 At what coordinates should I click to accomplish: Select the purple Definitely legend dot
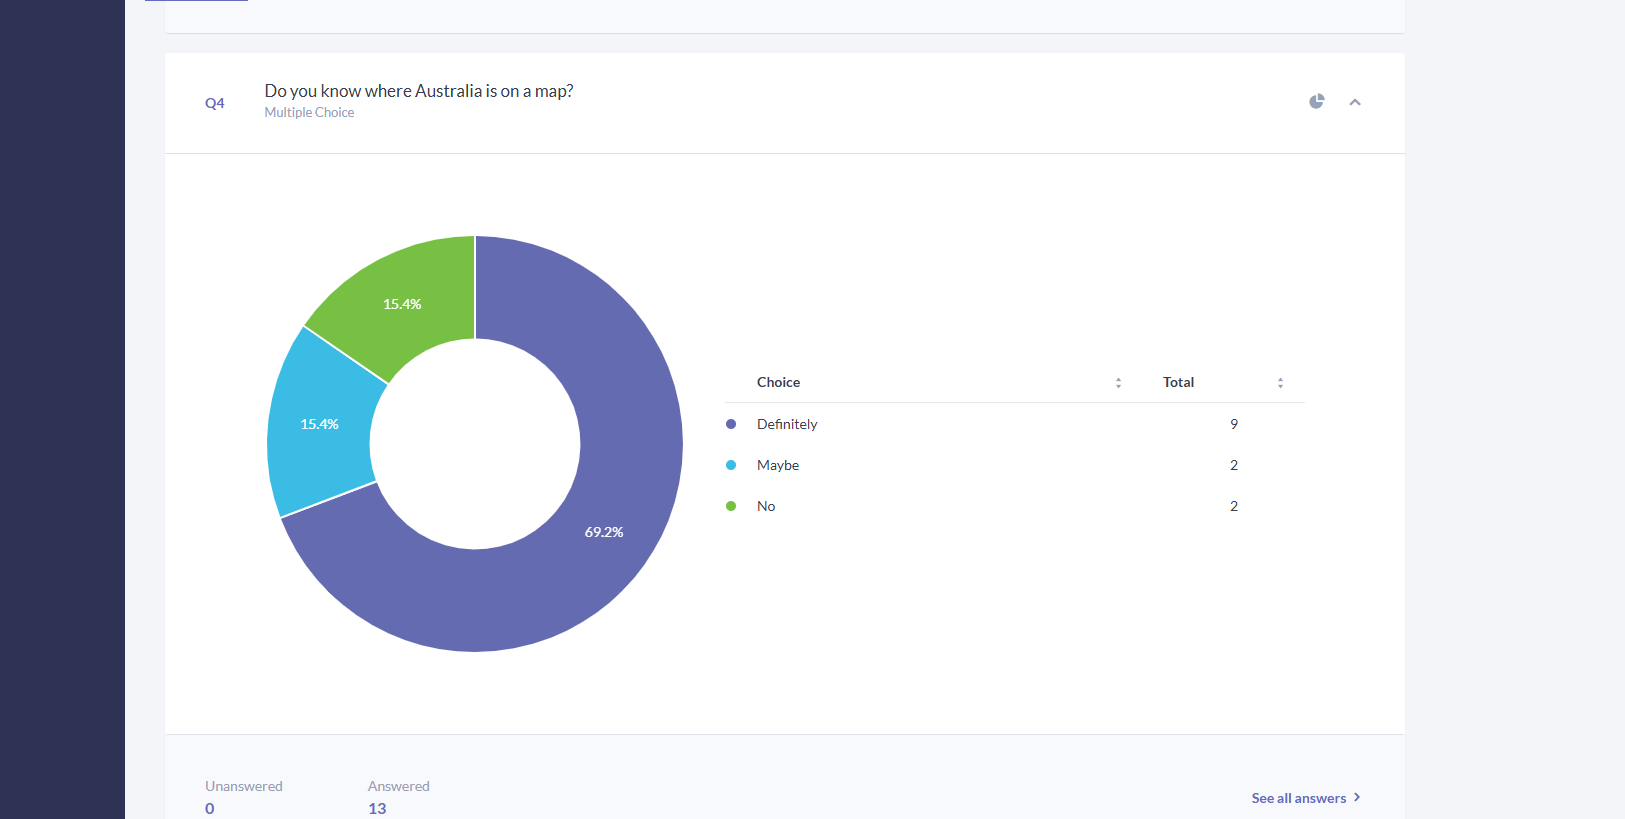[x=731, y=424]
